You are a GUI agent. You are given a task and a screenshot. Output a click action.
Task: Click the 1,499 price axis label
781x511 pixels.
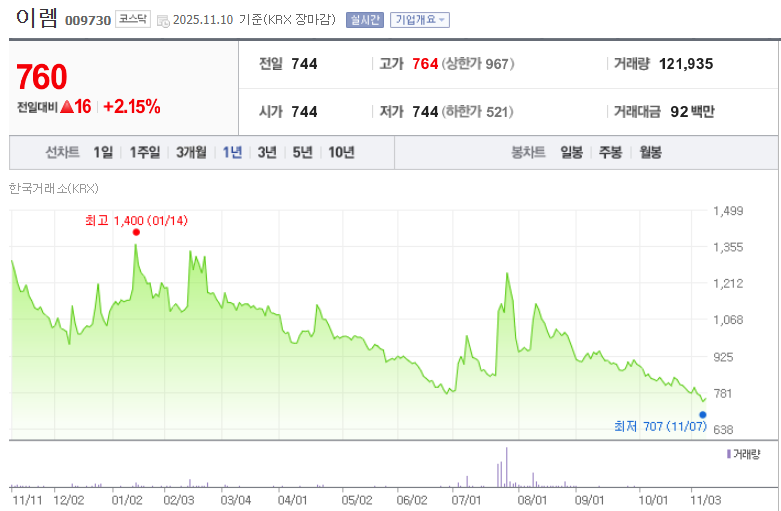point(728,211)
